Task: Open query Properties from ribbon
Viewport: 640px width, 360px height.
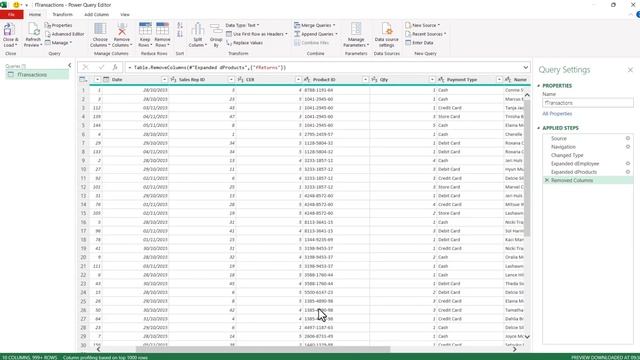Action: (x=58, y=25)
